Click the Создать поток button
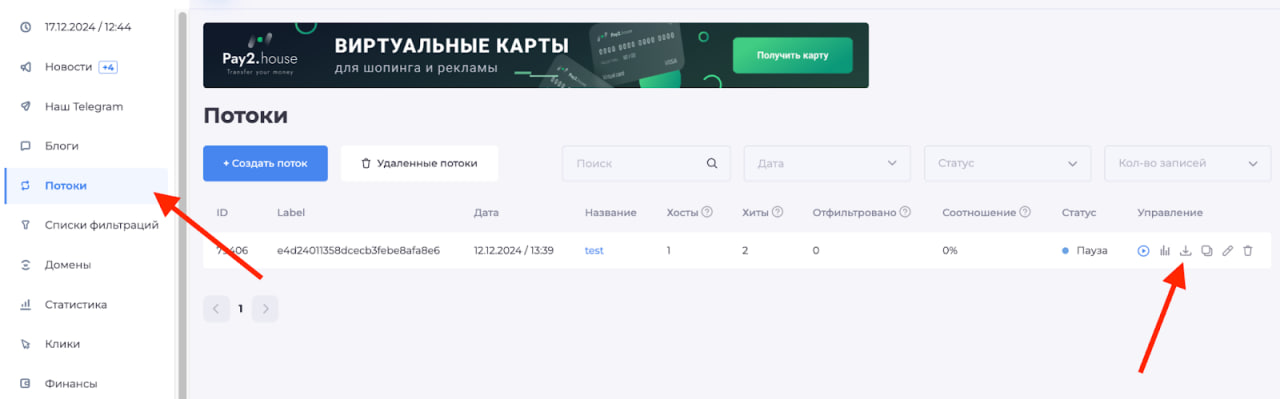 [x=265, y=163]
